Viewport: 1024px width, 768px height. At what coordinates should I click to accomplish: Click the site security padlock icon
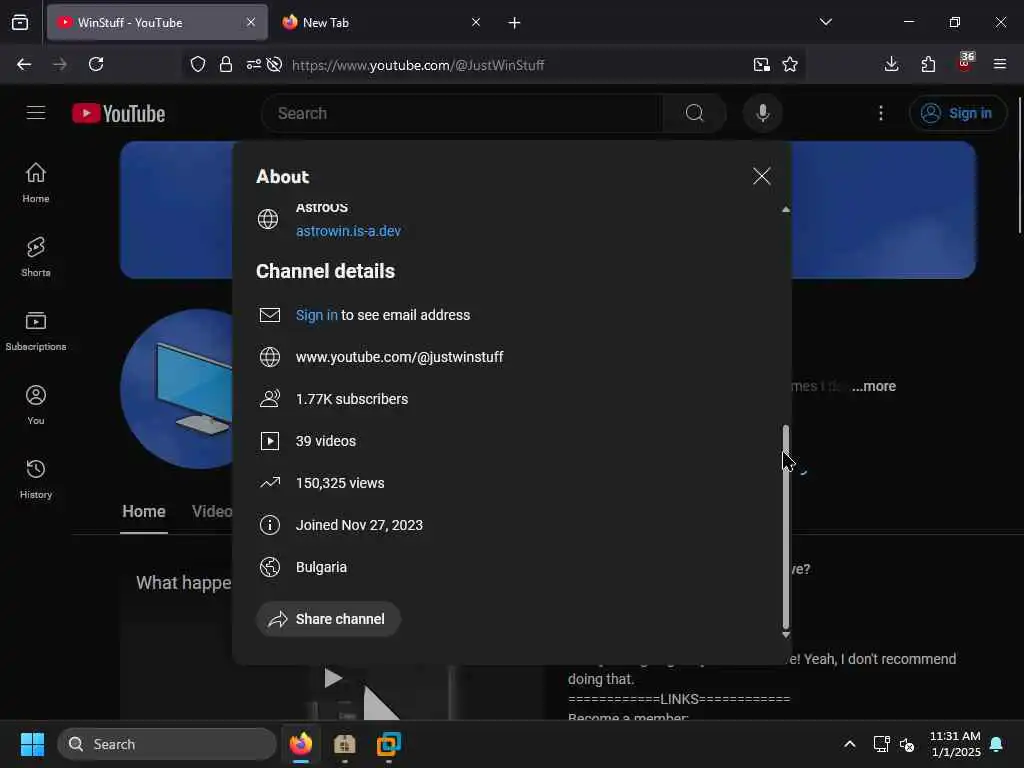point(226,64)
